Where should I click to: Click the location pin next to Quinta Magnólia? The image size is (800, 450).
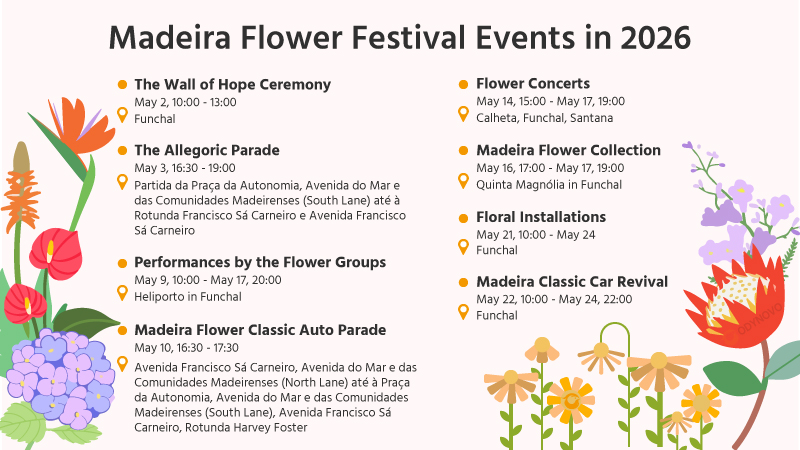[x=463, y=181]
